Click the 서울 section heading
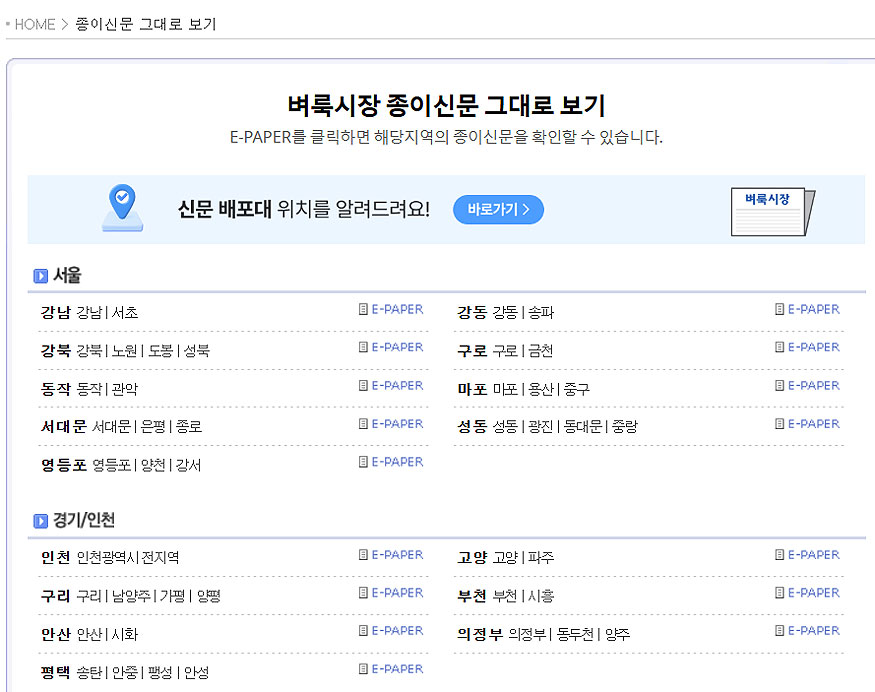The height and width of the screenshot is (692, 875). [67, 275]
